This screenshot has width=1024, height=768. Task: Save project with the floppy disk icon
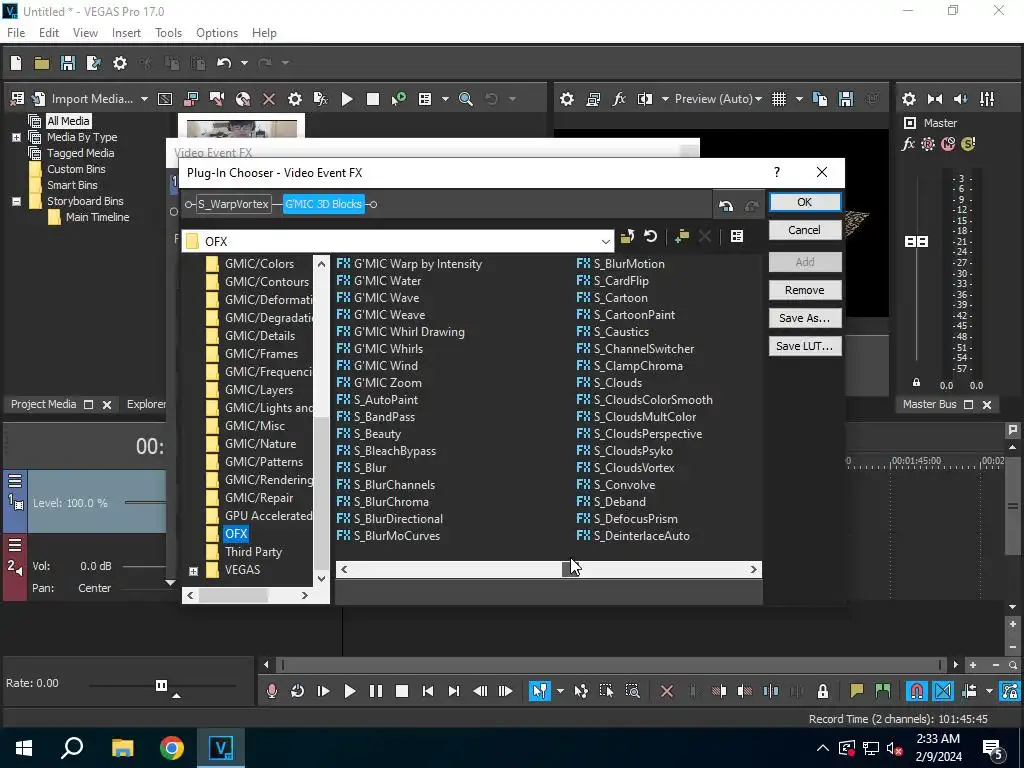[x=68, y=63]
